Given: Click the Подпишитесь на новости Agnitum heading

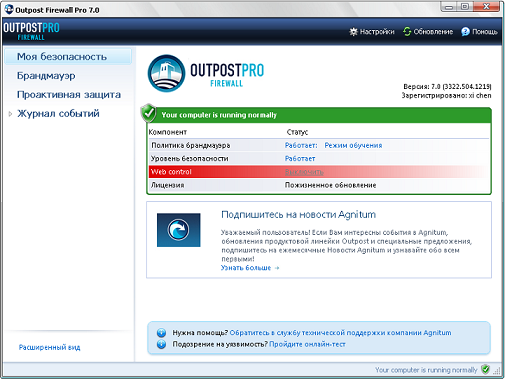Looking at the screenshot, I should pyautogui.click(x=298, y=214).
